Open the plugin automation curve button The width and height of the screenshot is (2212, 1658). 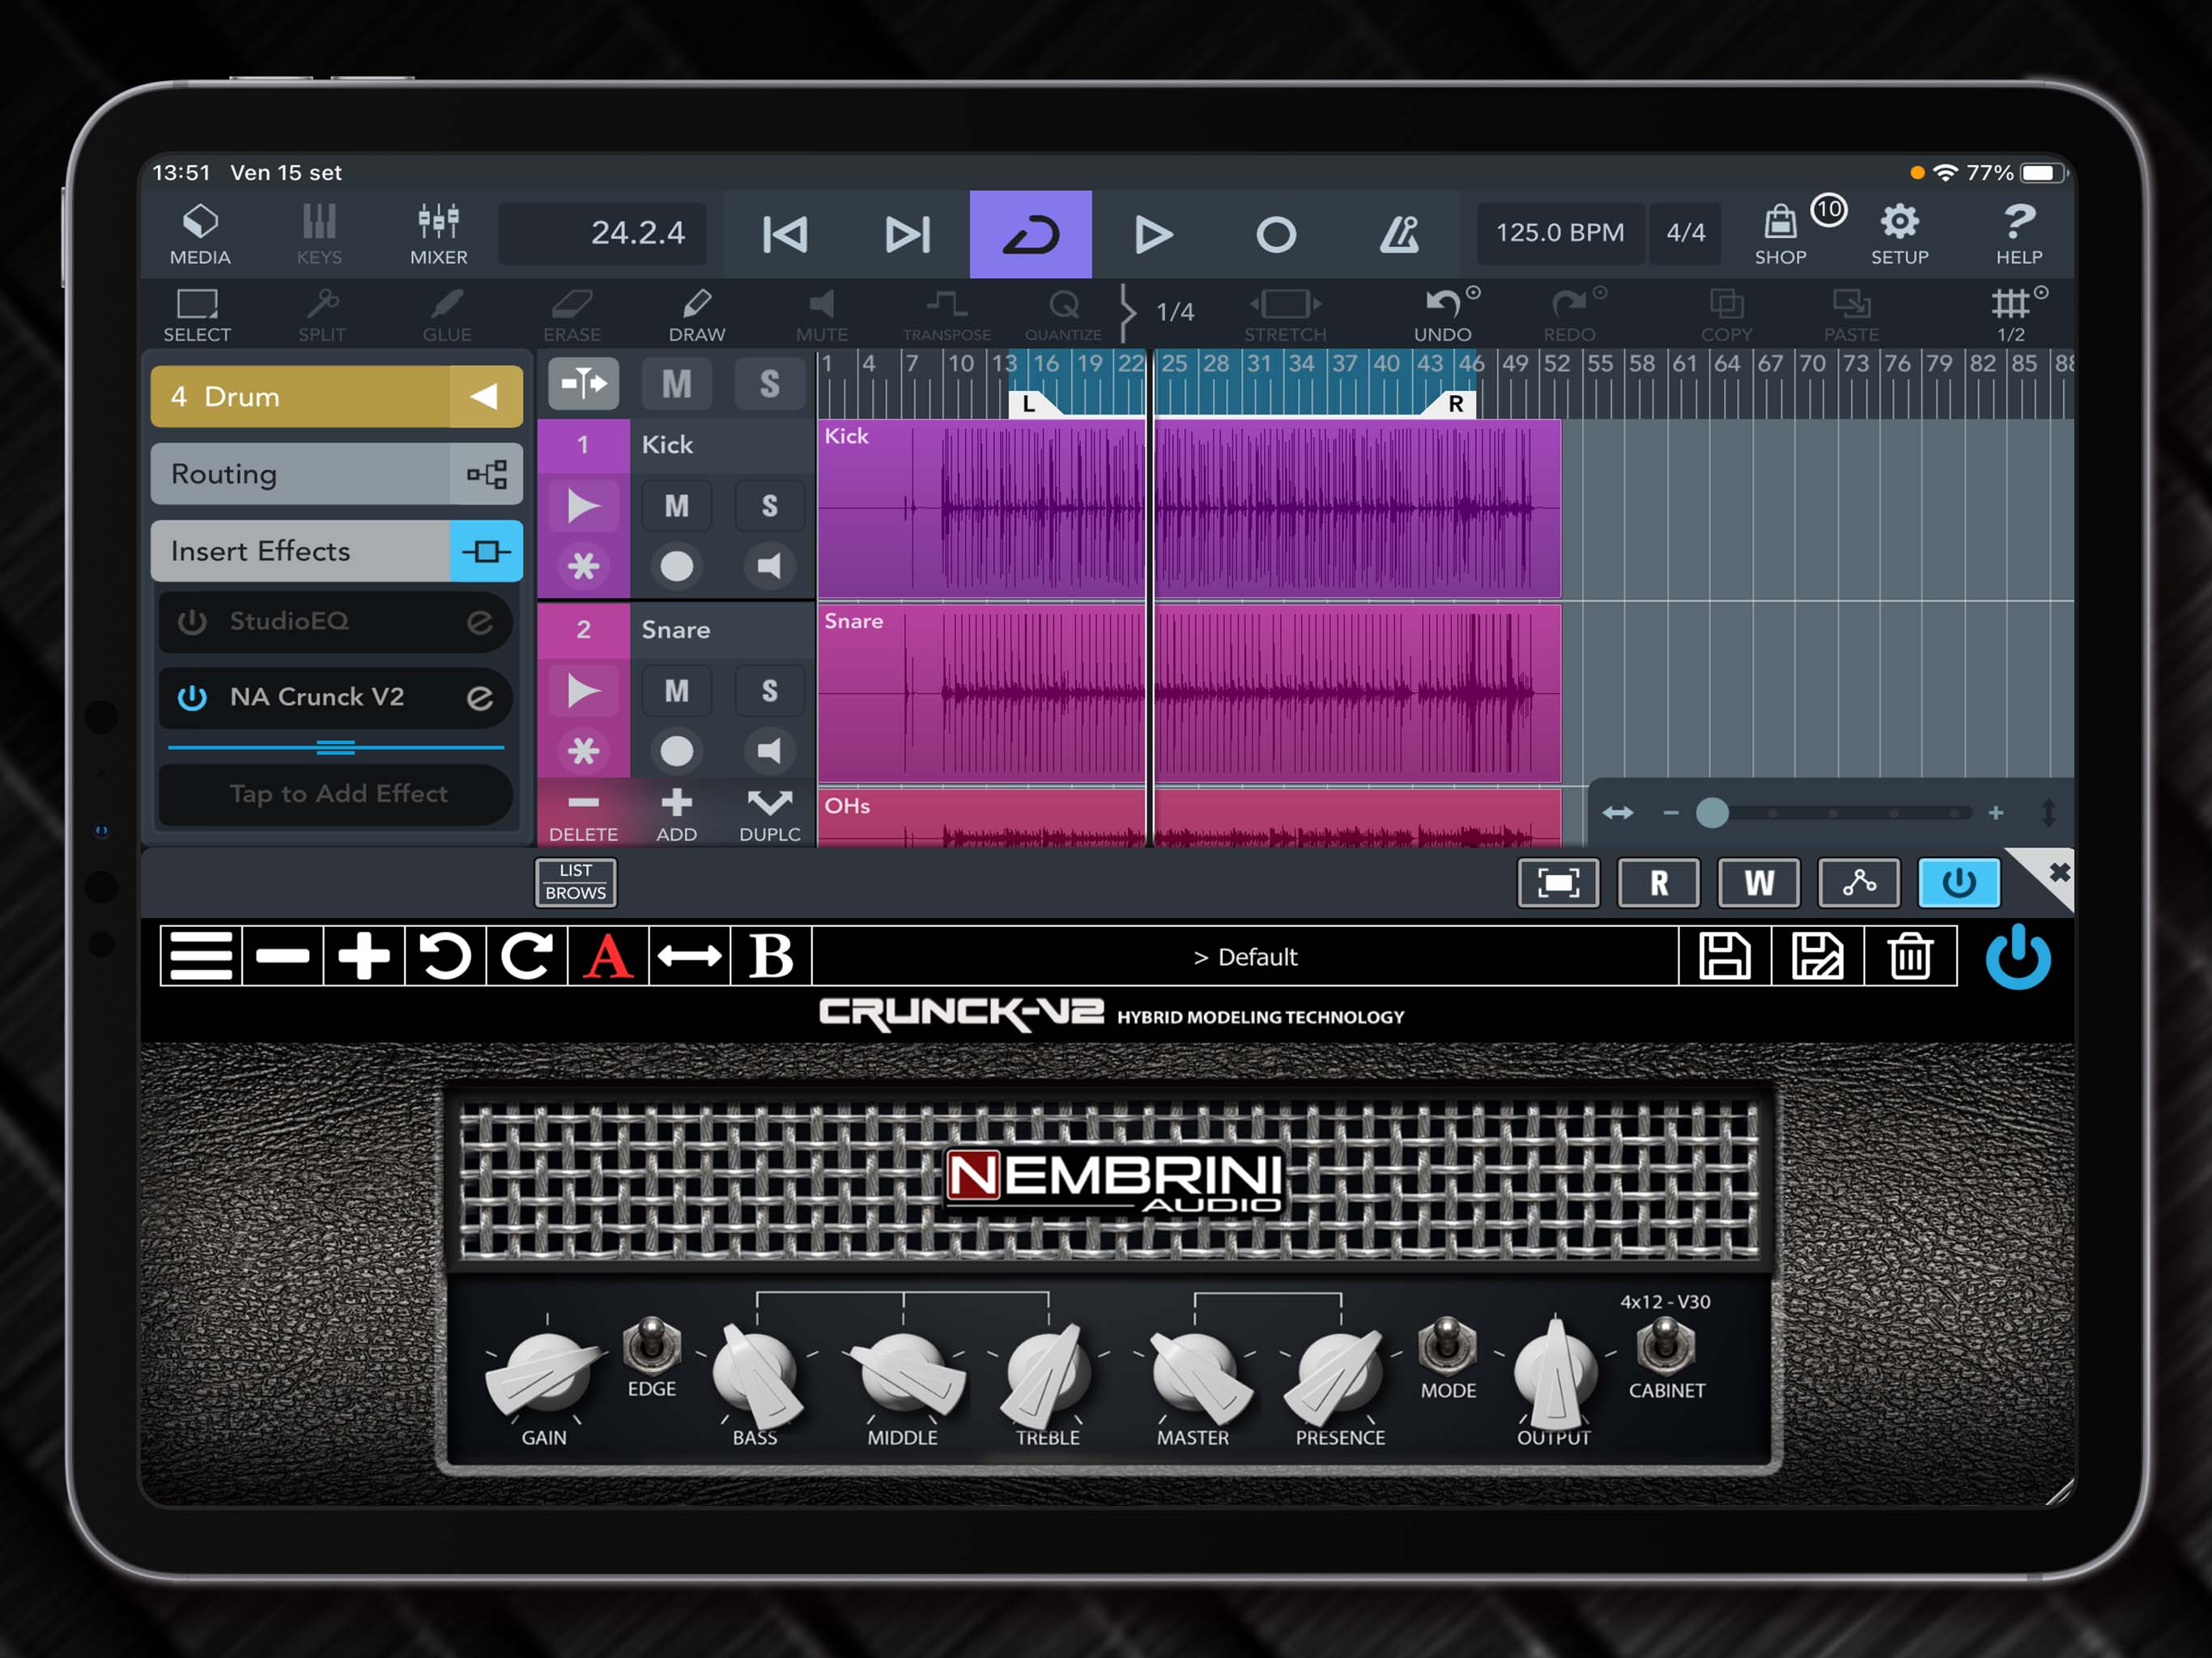[1858, 883]
